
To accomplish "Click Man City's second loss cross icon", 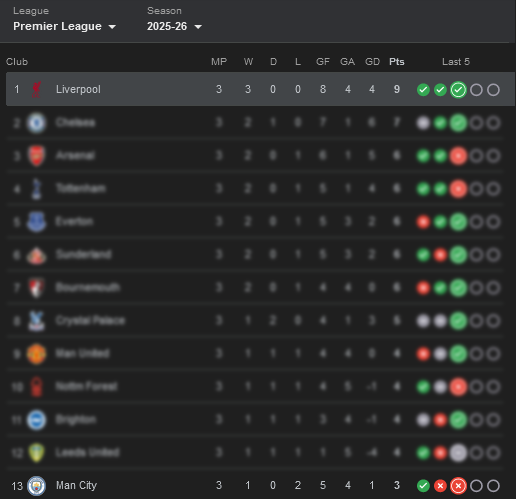I will 440,486.
